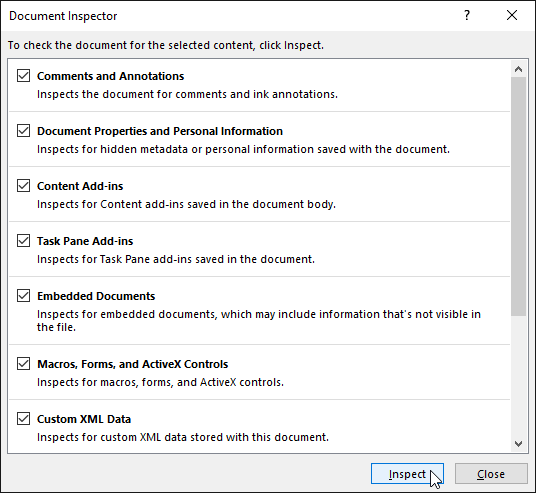This screenshot has height=493, width=536.
Task: Click the Content Add-ins description text
Action: click(186, 204)
